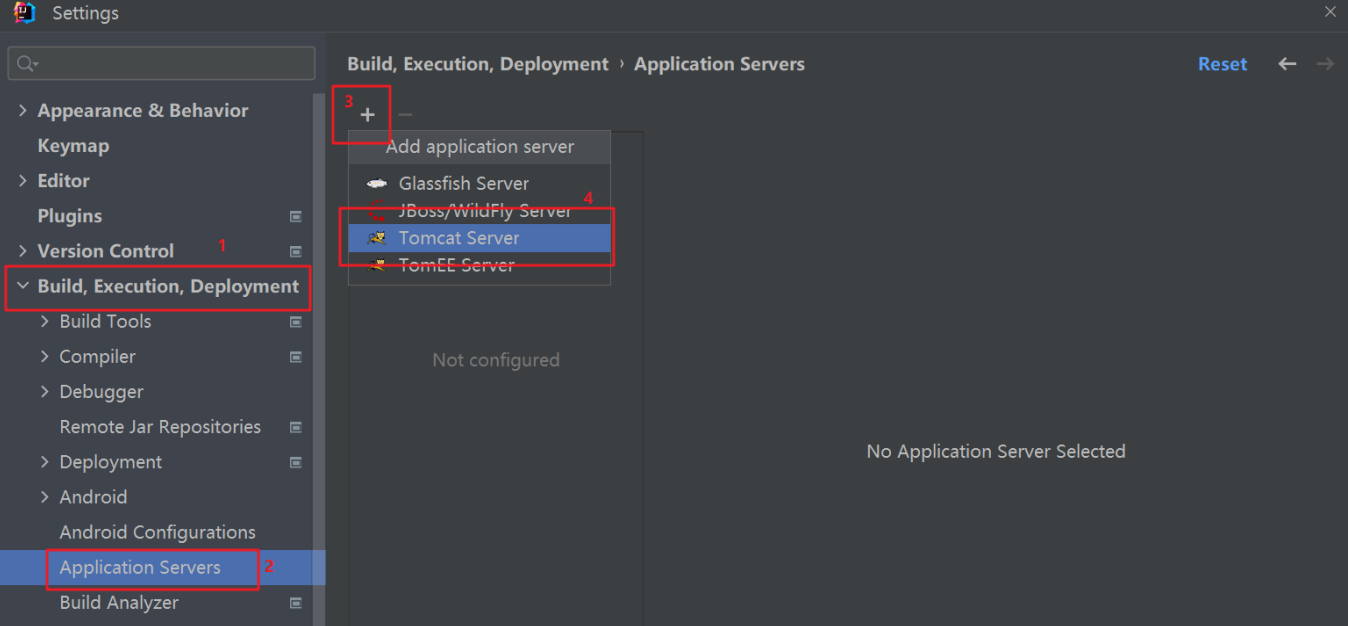This screenshot has height=626, width=1348.
Task: Select Android item in tree
Action: (93, 497)
